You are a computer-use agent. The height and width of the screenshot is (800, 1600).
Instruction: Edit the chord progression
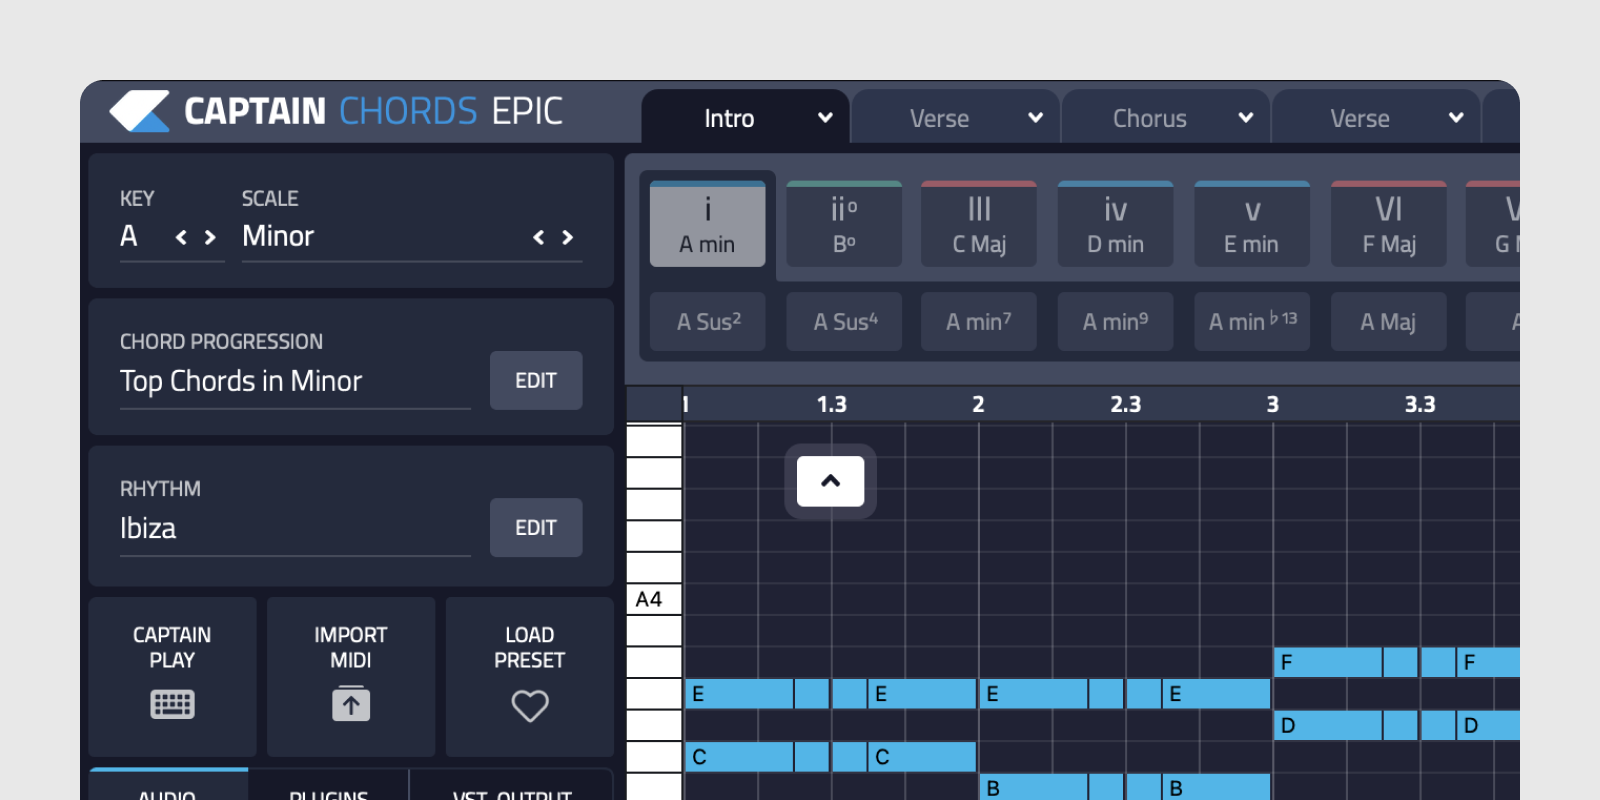(536, 380)
